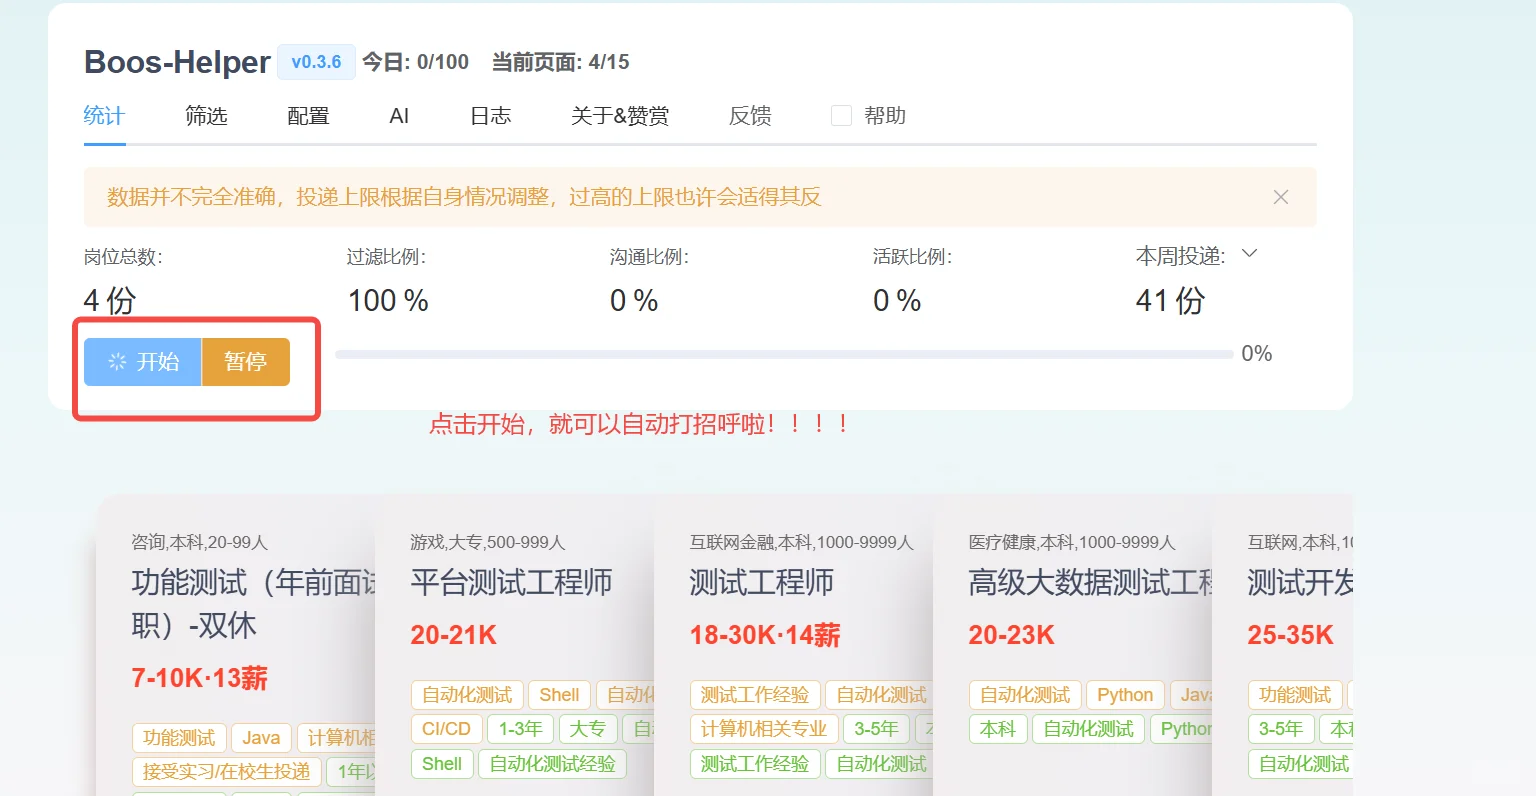Open the 配置 tab
This screenshot has width=1536, height=796.
[x=306, y=115]
